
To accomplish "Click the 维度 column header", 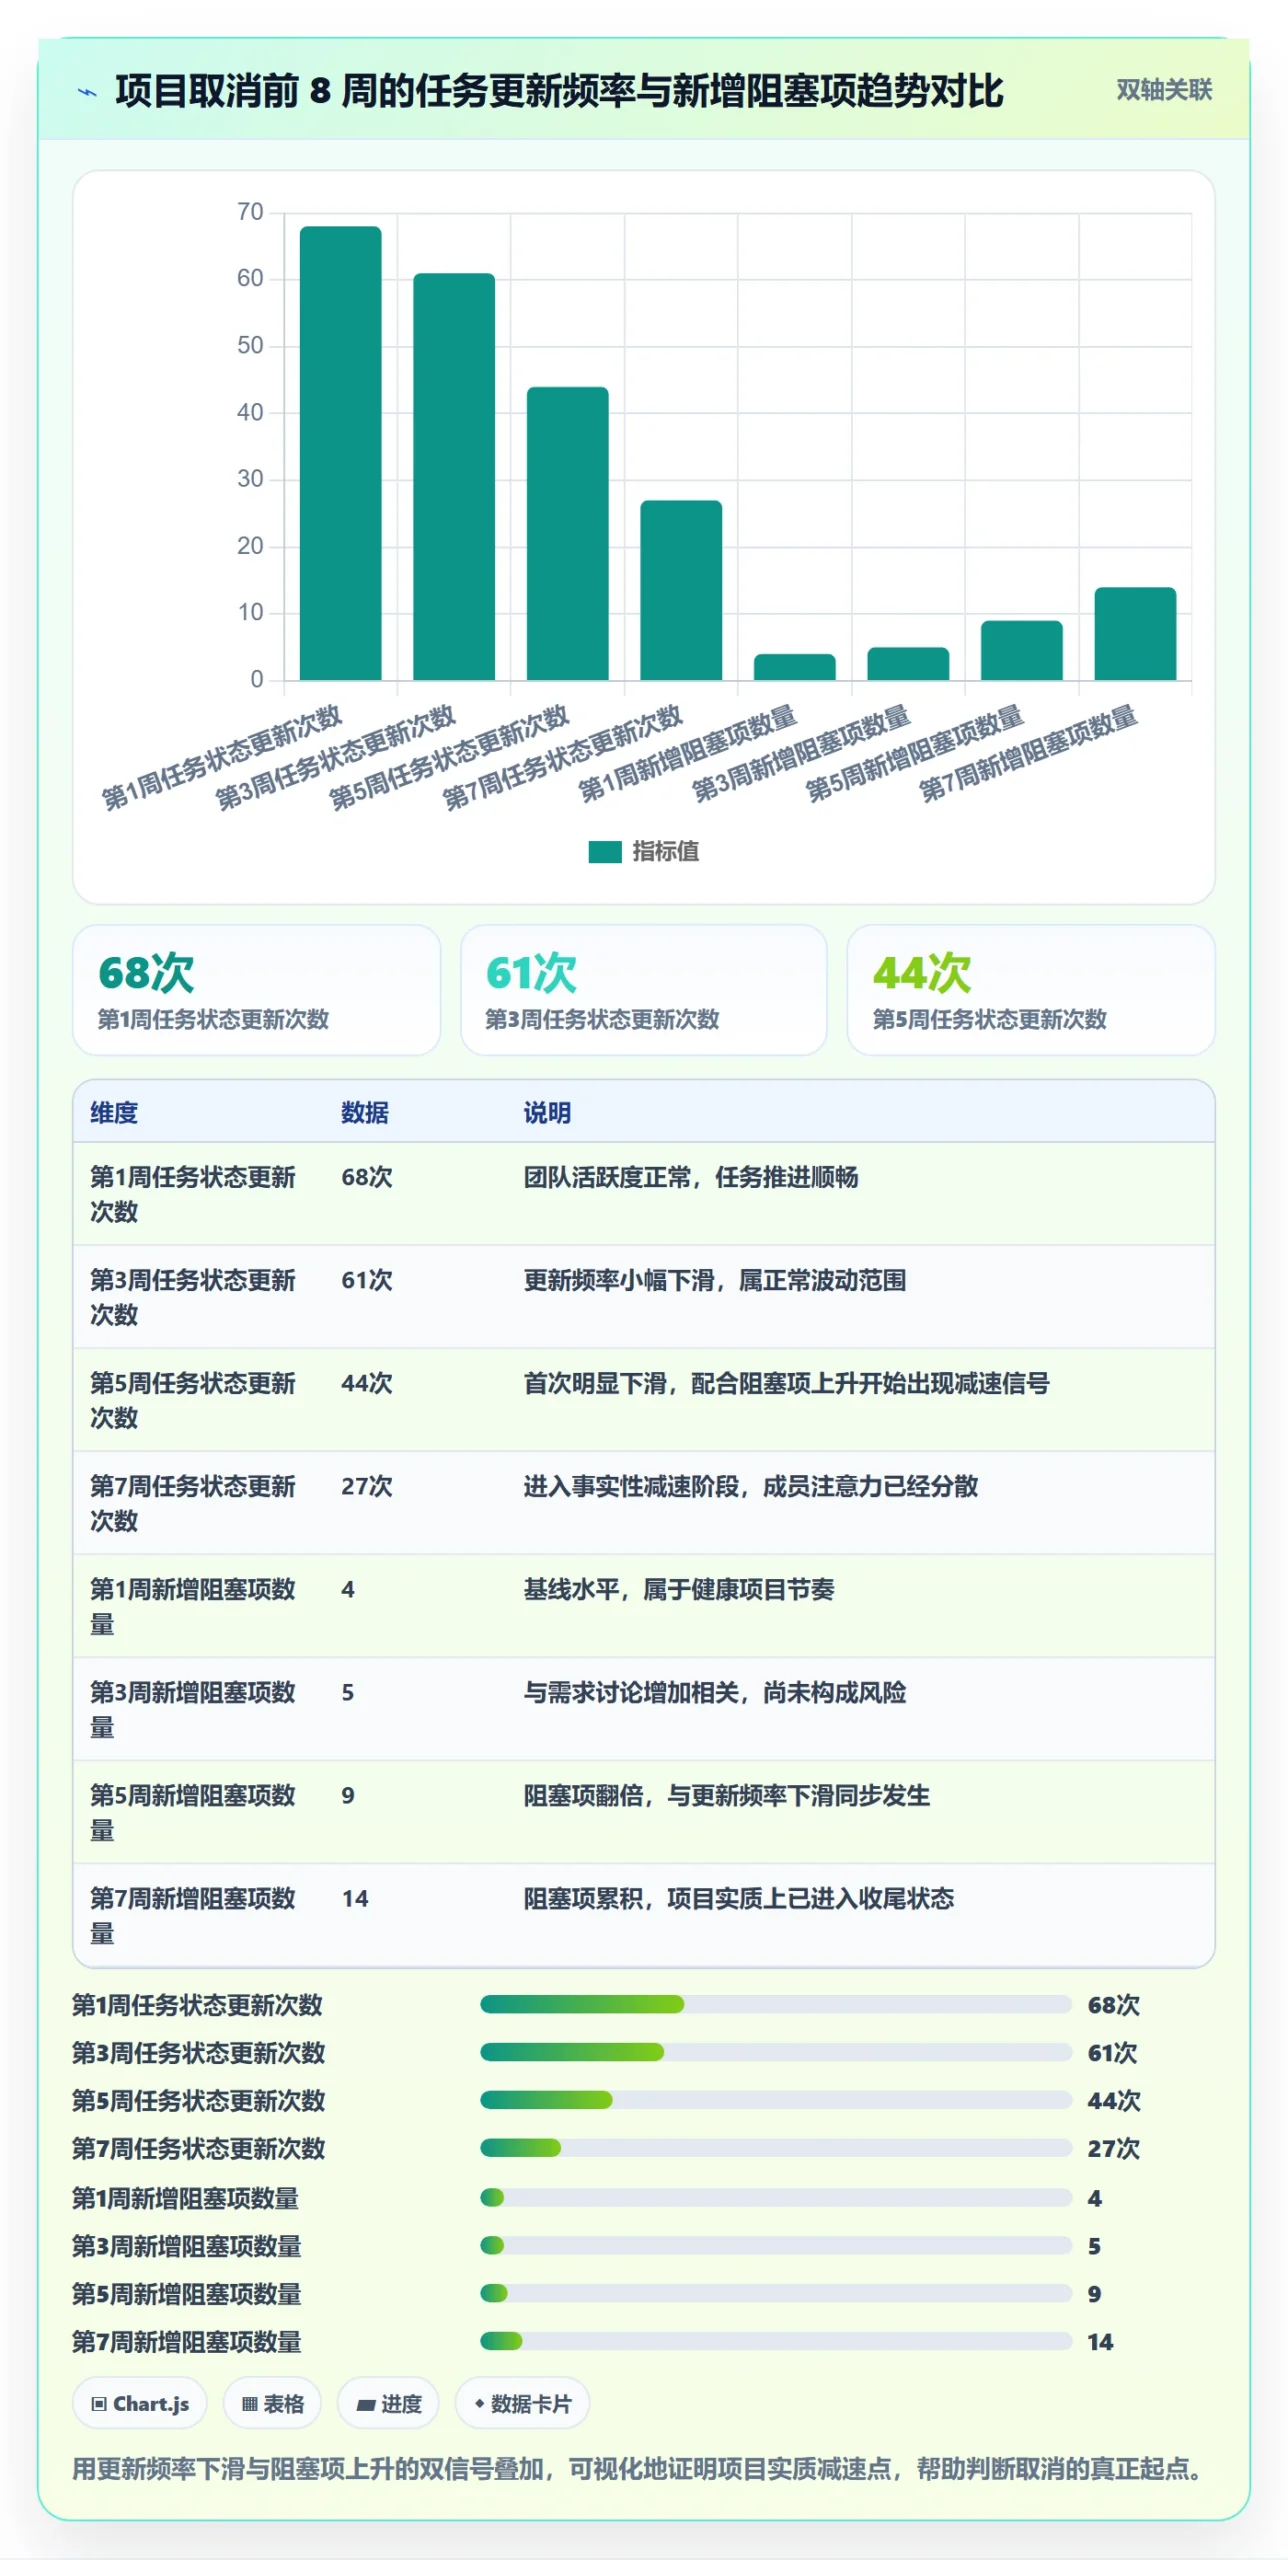I will coord(114,1112).
